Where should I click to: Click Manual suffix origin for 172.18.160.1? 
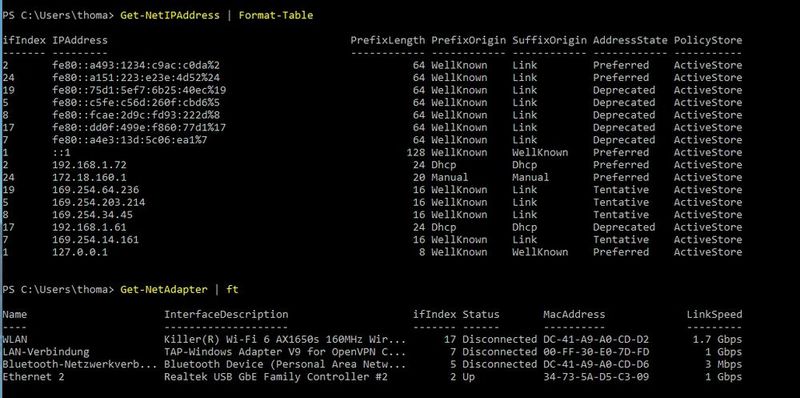coord(531,178)
